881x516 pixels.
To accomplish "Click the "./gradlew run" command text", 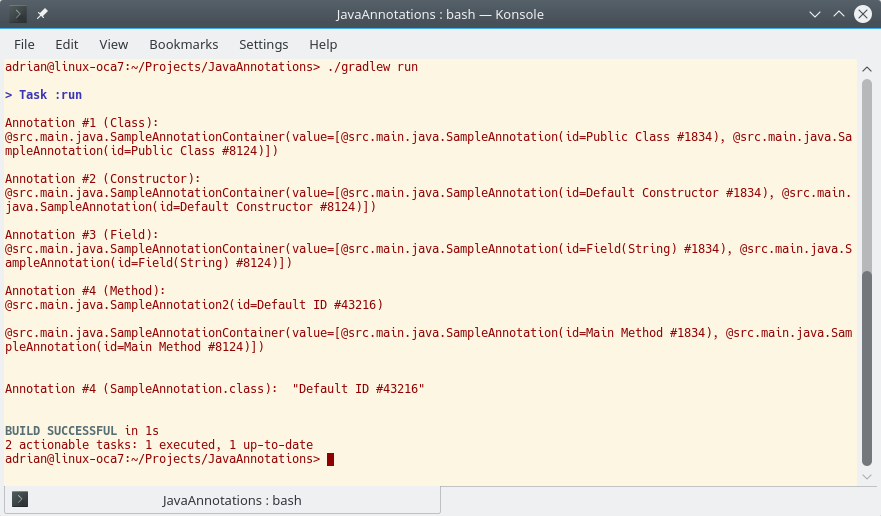I will tap(373, 67).
